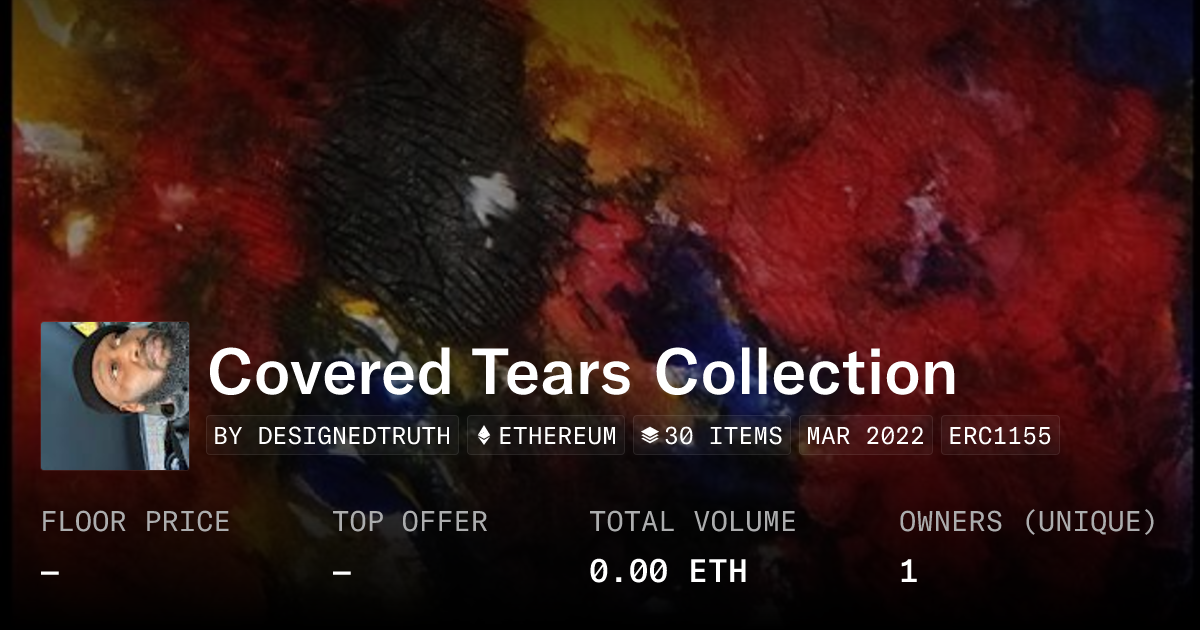
Task: Click the 30 ITEMS badge
Action: click(x=712, y=436)
